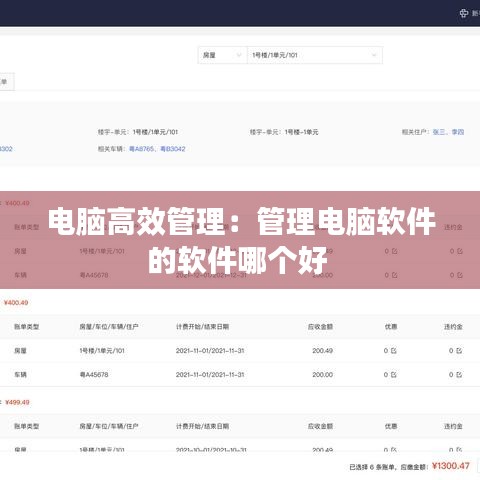Click the chevron of the 1号楼/1单元/101 dropdown
This screenshot has height=480, width=480.
pyautogui.click(x=374, y=55)
